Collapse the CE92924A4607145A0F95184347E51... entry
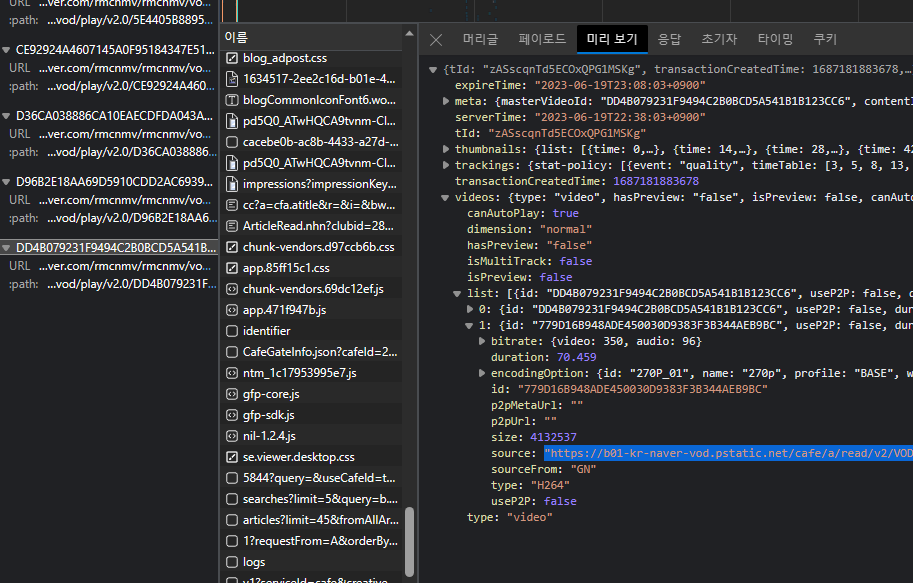The width and height of the screenshot is (913, 583). point(6,50)
